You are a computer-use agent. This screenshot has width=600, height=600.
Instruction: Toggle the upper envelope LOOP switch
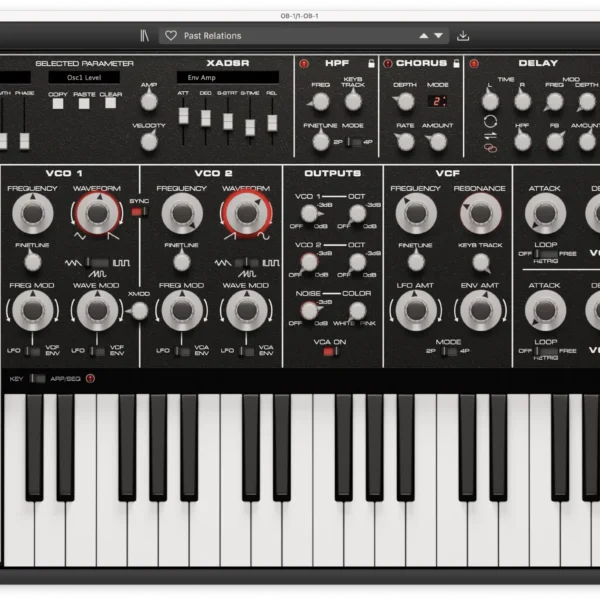(546, 254)
